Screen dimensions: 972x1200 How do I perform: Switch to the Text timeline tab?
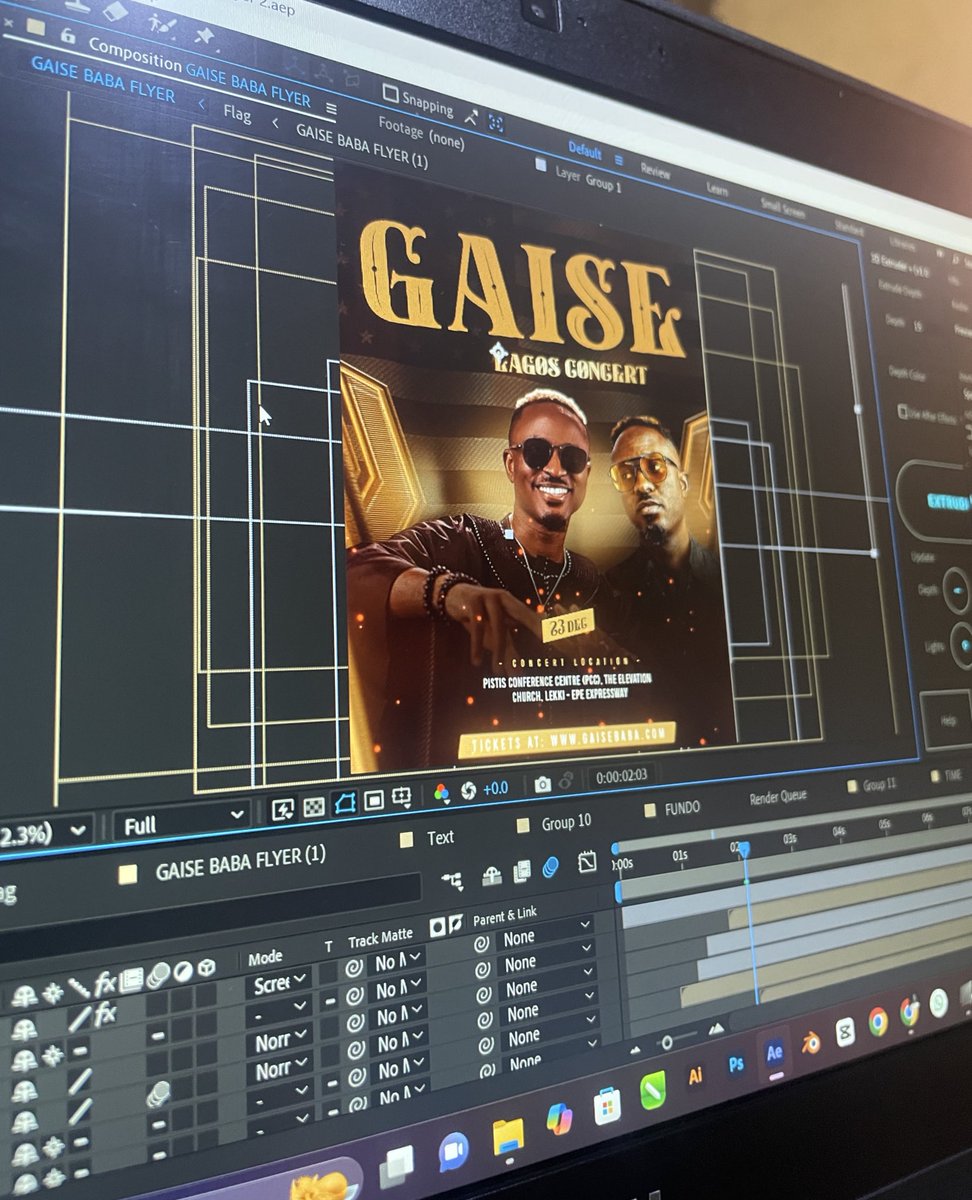tap(439, 838)
